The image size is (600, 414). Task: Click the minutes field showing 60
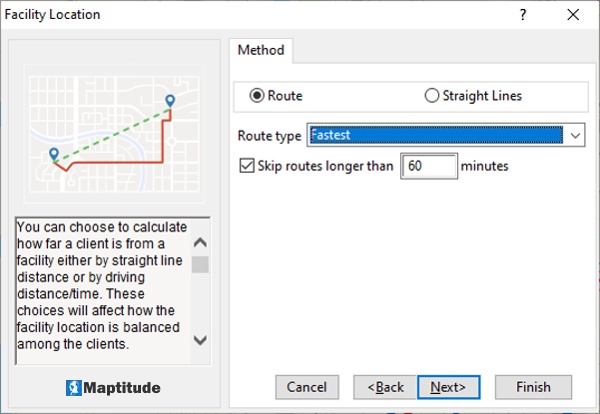click(x=429, y=166)
